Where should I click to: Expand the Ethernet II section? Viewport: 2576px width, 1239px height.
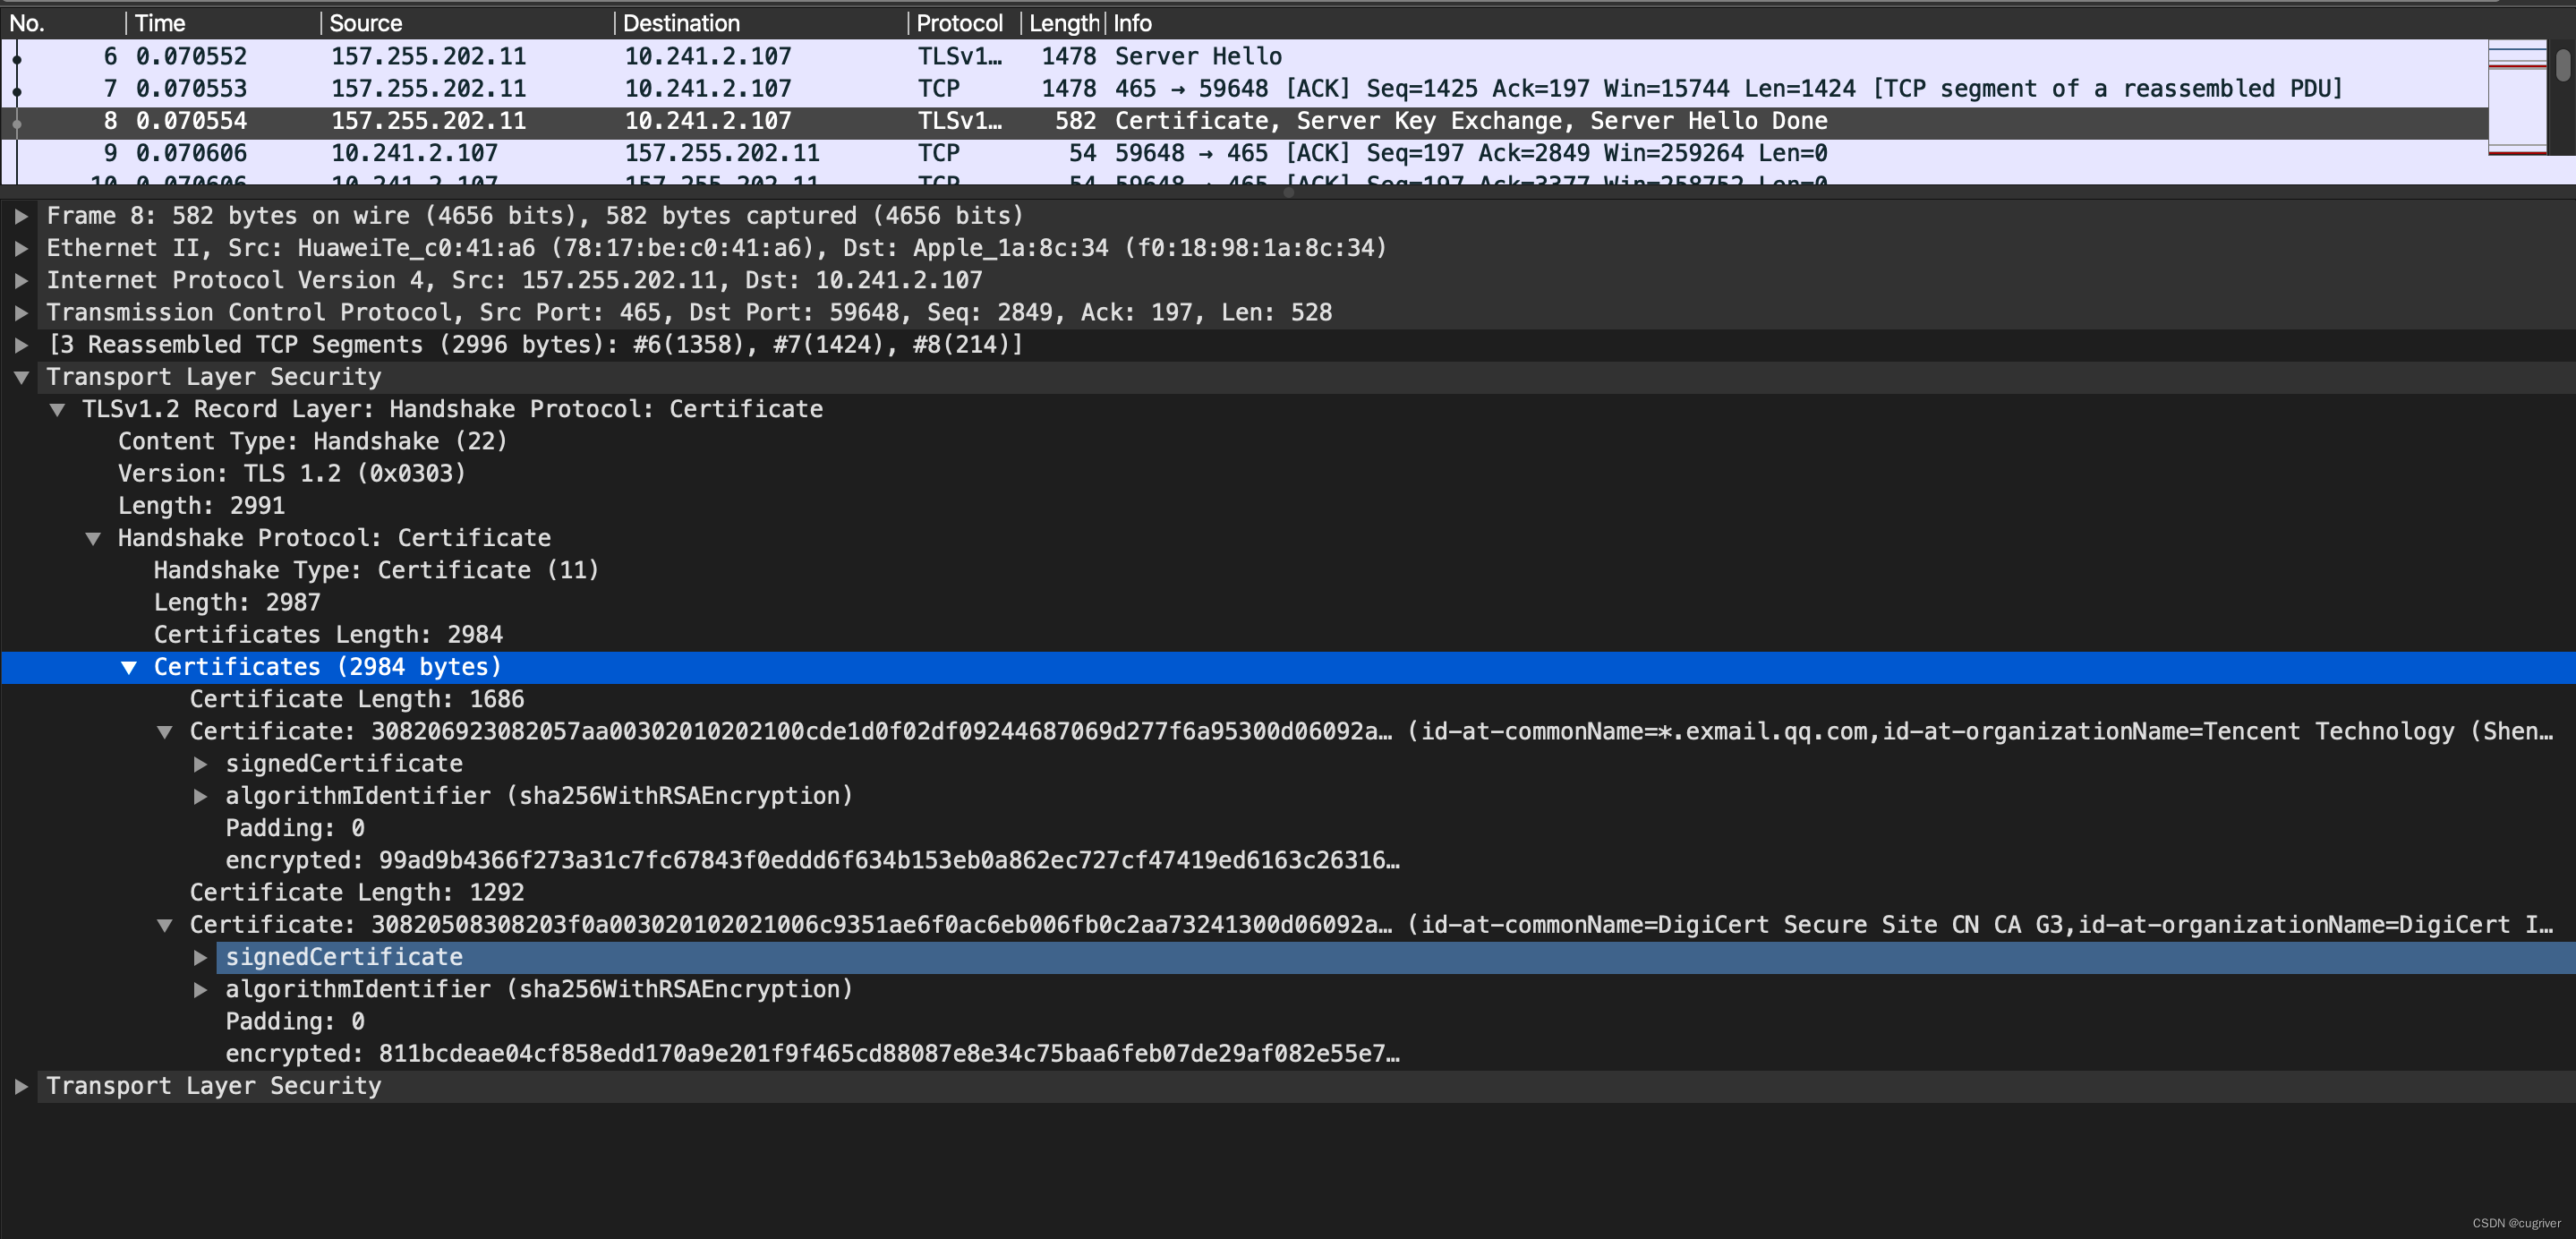(21, 248)
